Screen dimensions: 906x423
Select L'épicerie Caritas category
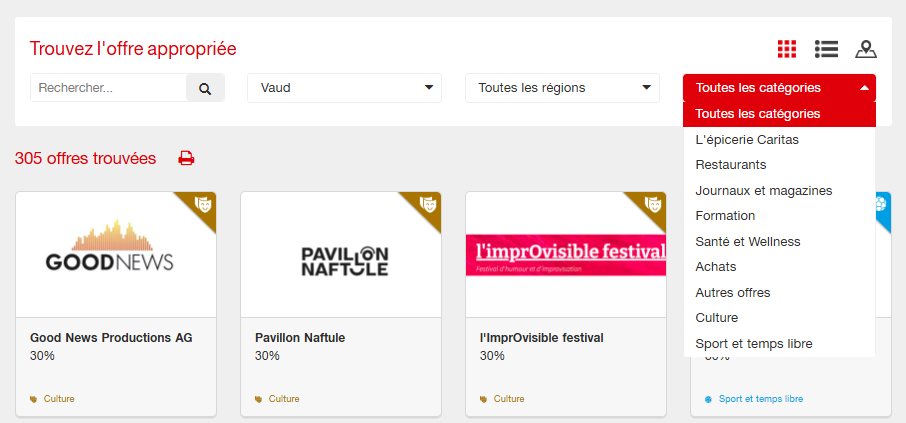(747, 139)
